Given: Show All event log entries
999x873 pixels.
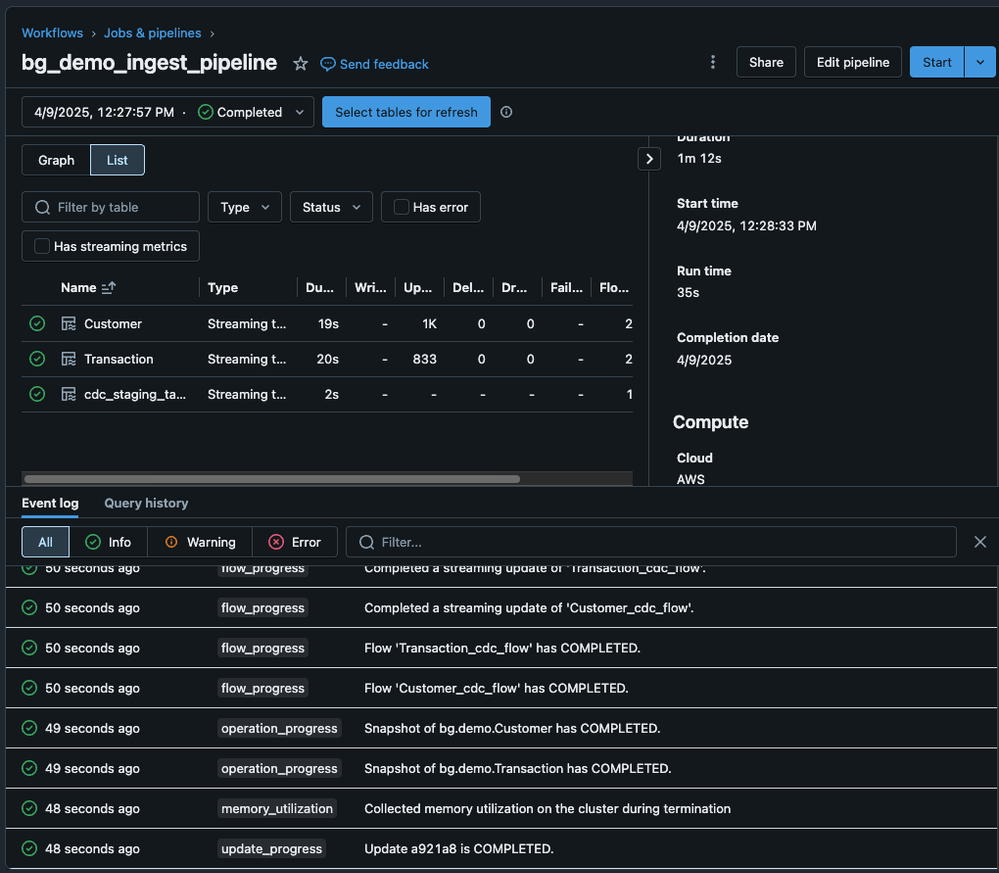Looking at the screenshot, I should [45, 542].
